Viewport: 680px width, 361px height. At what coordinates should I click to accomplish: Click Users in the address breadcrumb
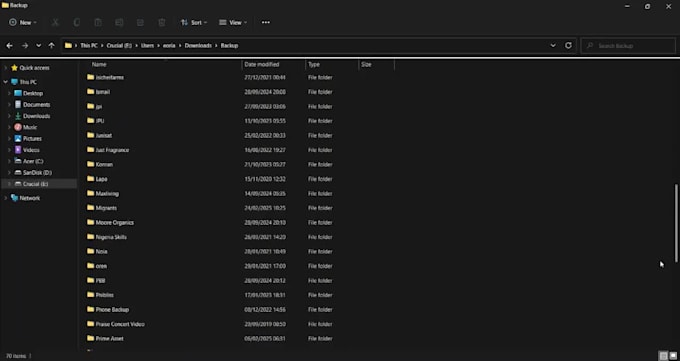pyautogui.click(x=147, y=46)
